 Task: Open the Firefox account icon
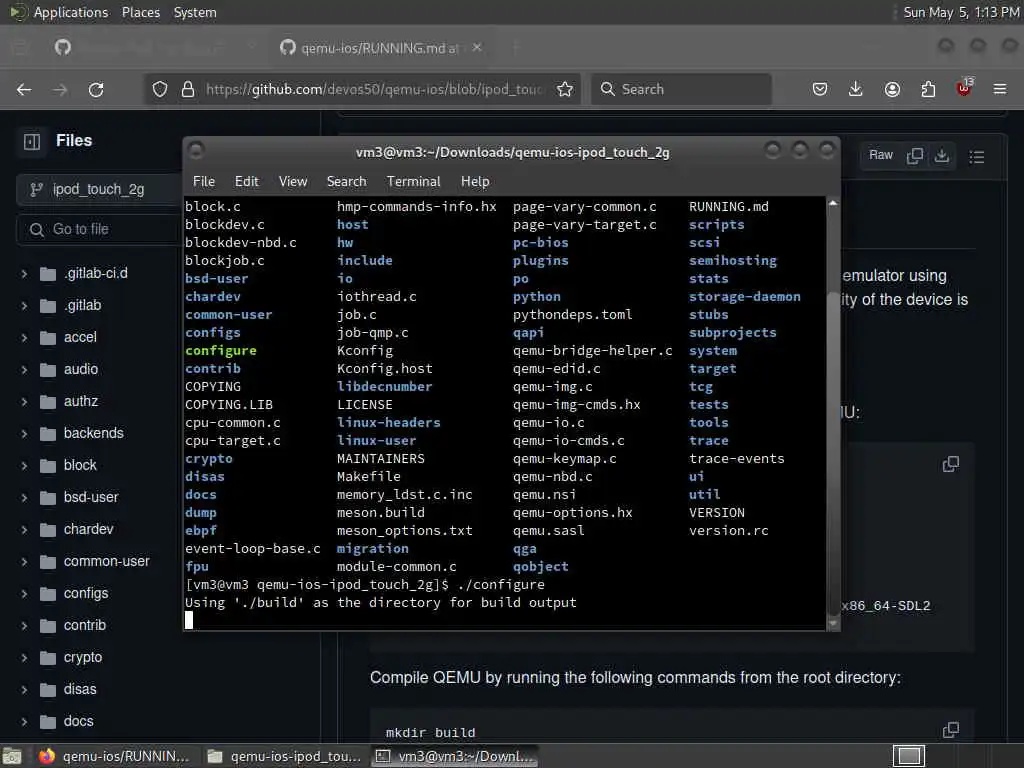click(892, 89)
